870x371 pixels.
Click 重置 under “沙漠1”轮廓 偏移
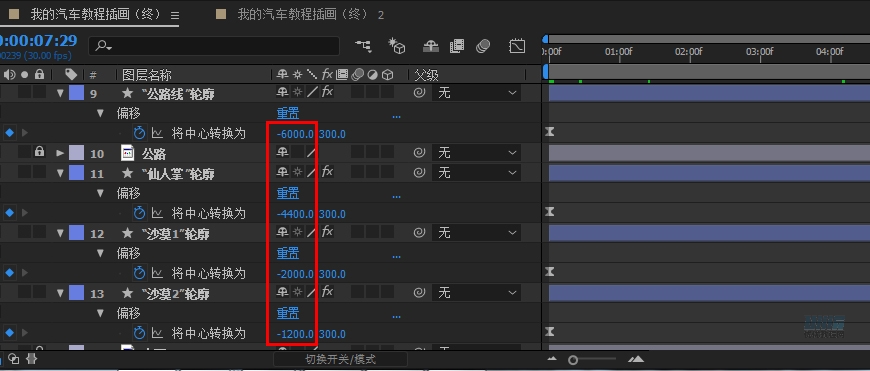(288, 253)
